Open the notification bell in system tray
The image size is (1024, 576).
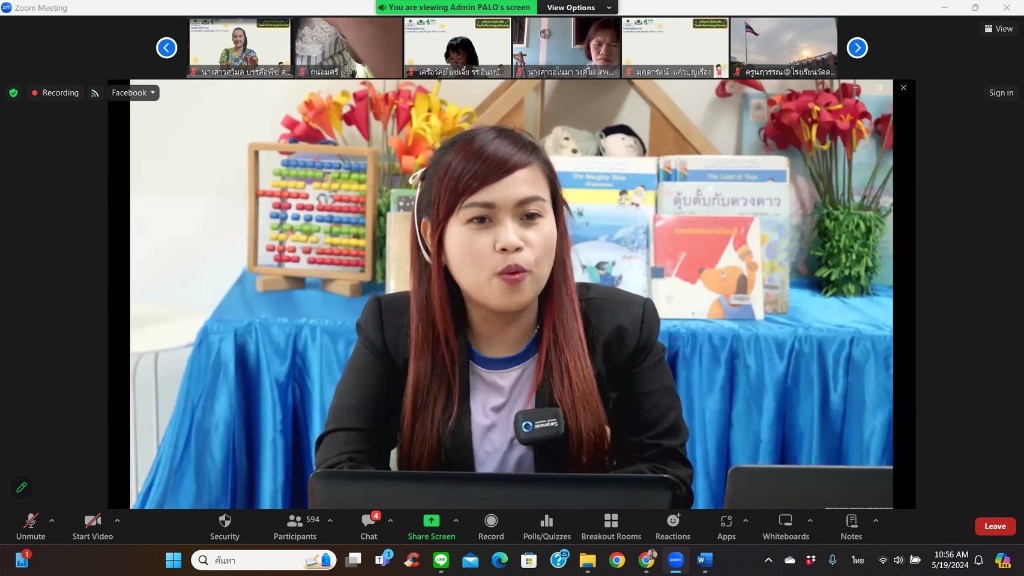pos(978,560)
